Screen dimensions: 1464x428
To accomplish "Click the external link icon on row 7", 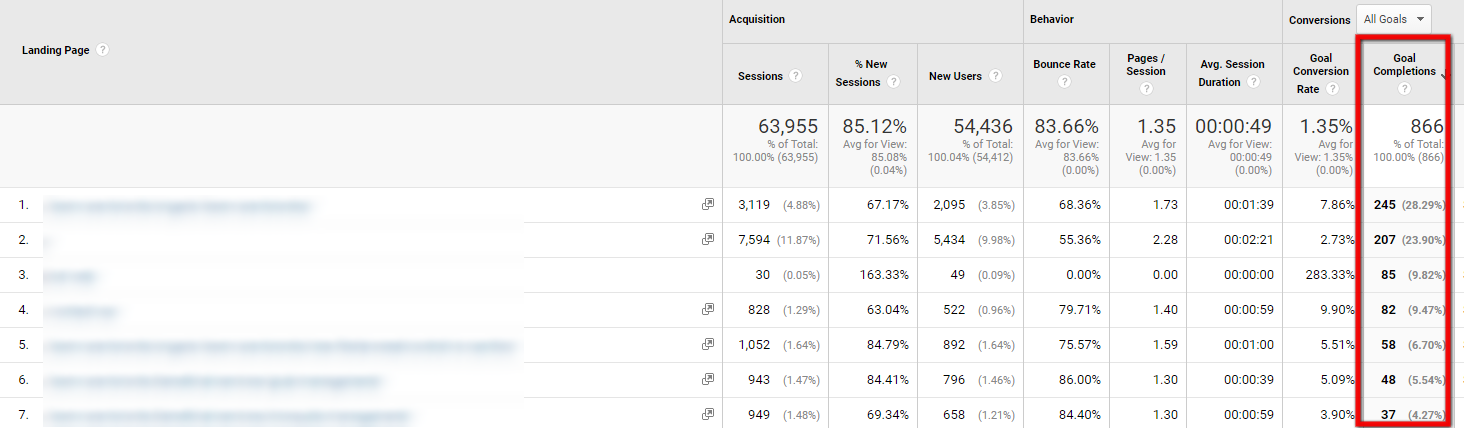I will pyautogui.click(x=708, y=415).
